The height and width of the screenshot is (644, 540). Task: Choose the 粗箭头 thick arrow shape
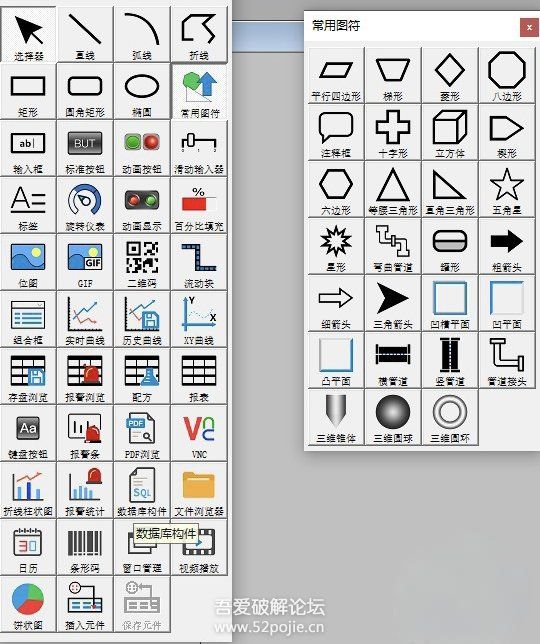(x=507, y=246)
